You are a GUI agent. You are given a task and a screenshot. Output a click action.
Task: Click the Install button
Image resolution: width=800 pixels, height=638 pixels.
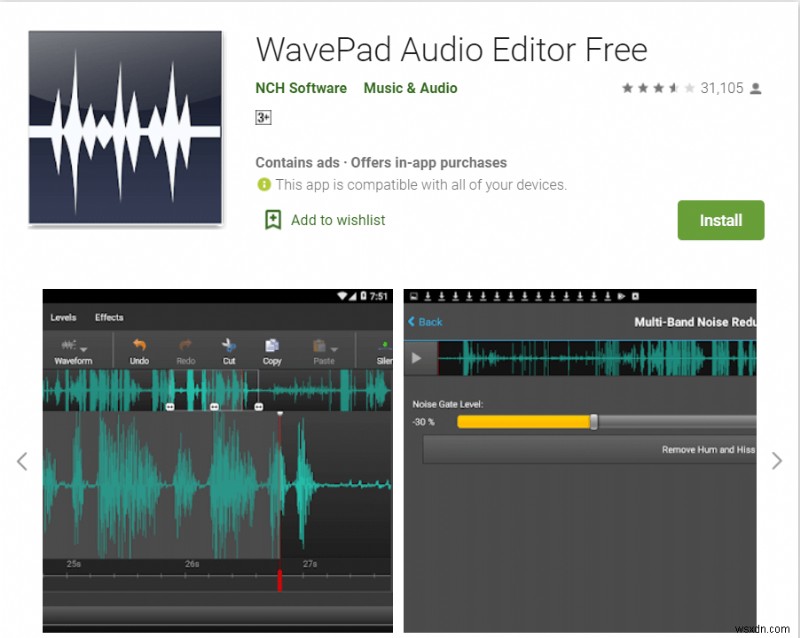pos(721,220)
